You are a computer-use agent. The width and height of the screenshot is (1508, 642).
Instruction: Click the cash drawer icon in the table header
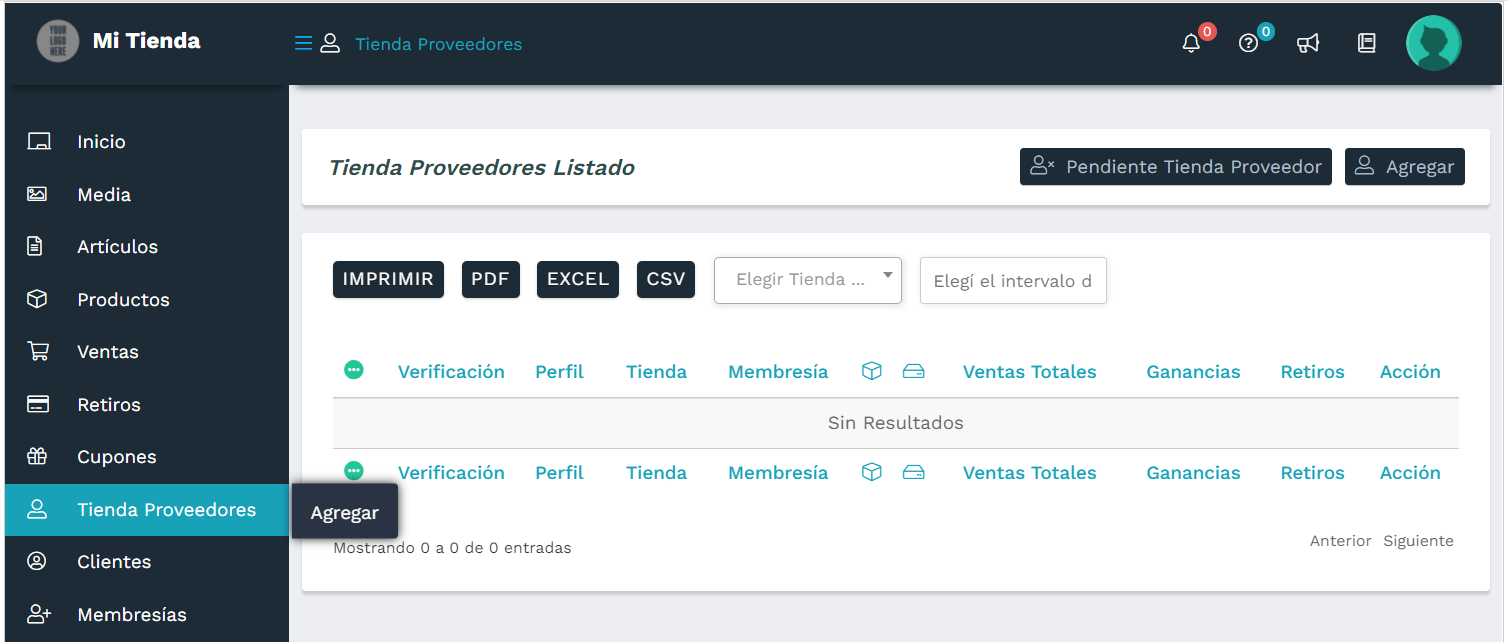click(914, 370)
